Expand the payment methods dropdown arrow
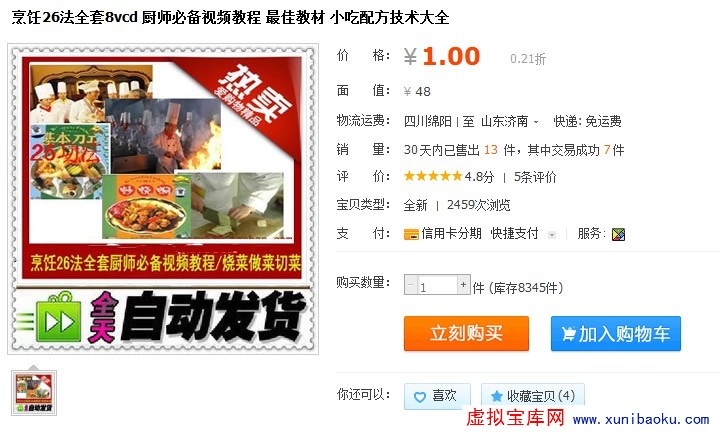 [x=552, y=235]
